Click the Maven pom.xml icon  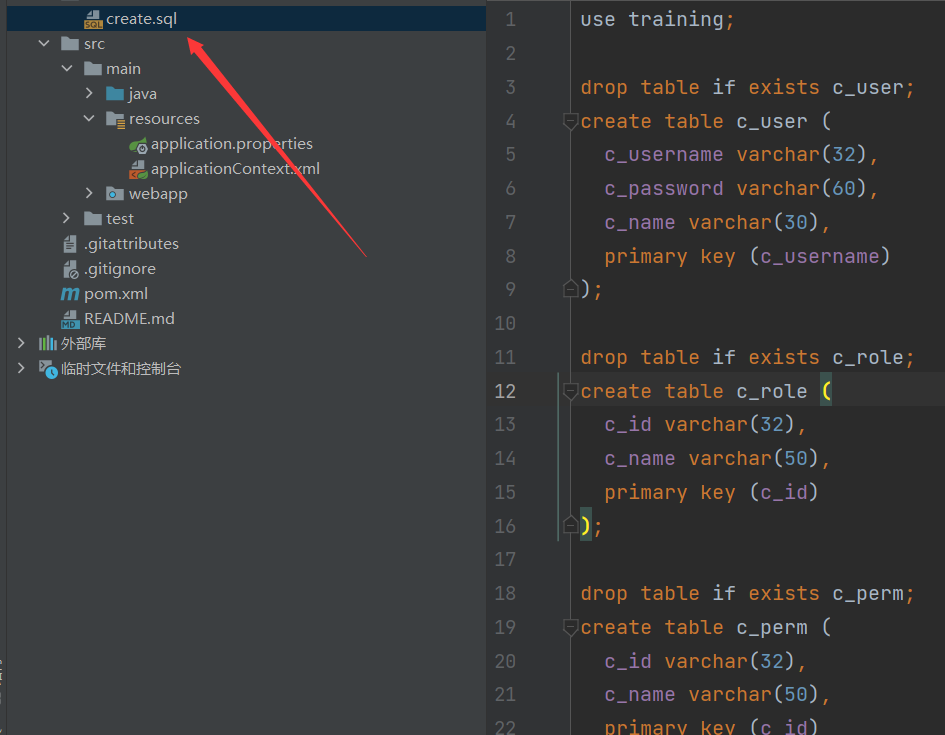pyautogui.click(x=70, y=293)
